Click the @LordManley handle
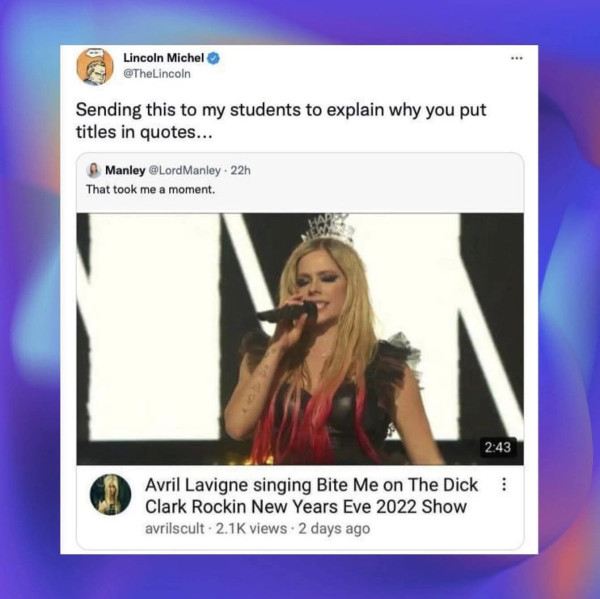This screenshot has height=599, width=600. (x=184, y=170)
